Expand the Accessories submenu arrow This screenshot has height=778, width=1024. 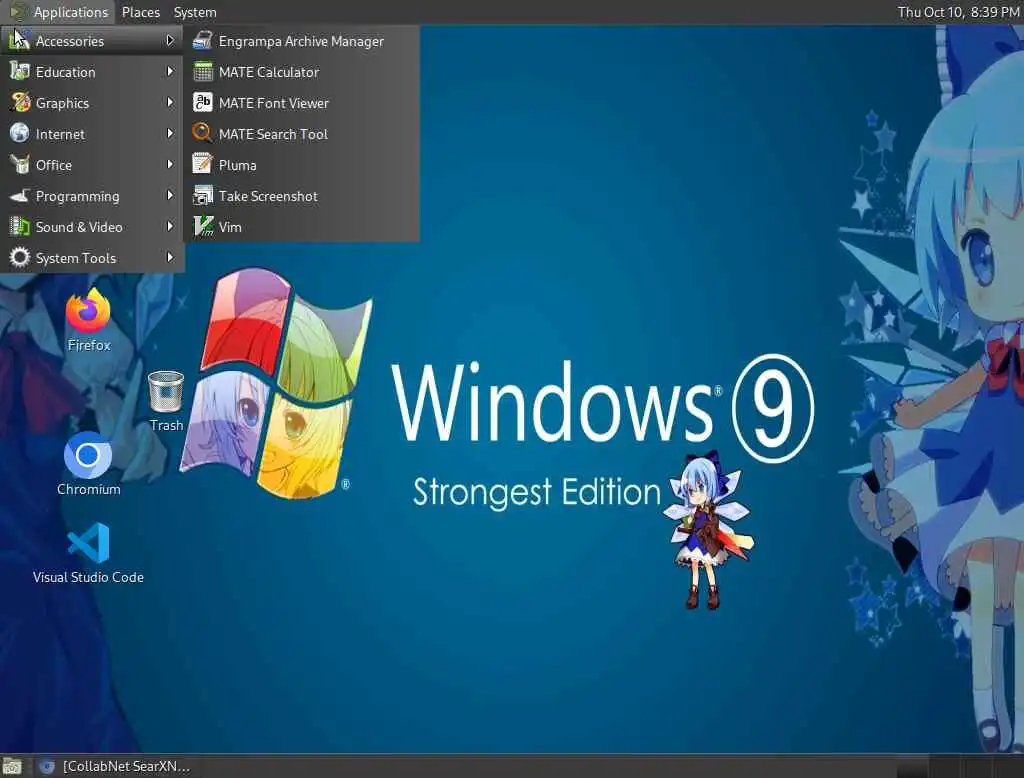170,41
